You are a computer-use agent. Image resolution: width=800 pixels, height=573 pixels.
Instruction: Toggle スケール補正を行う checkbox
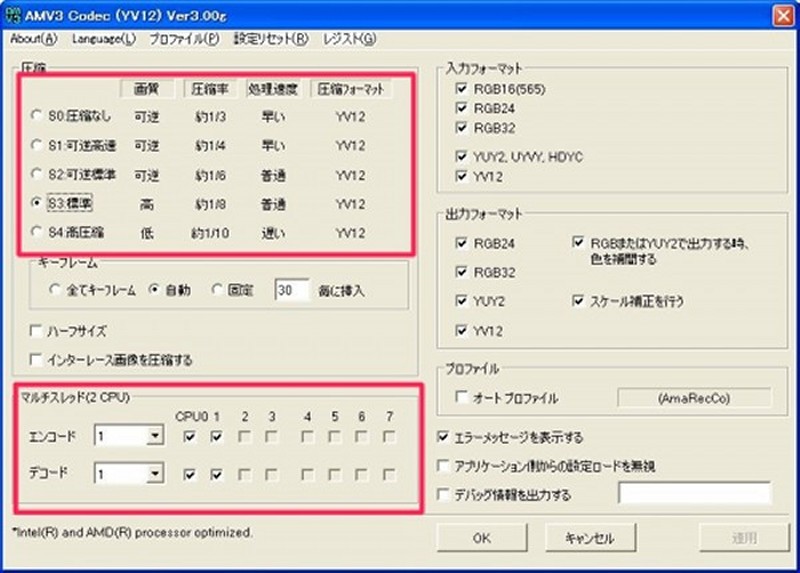pos(578,301)
